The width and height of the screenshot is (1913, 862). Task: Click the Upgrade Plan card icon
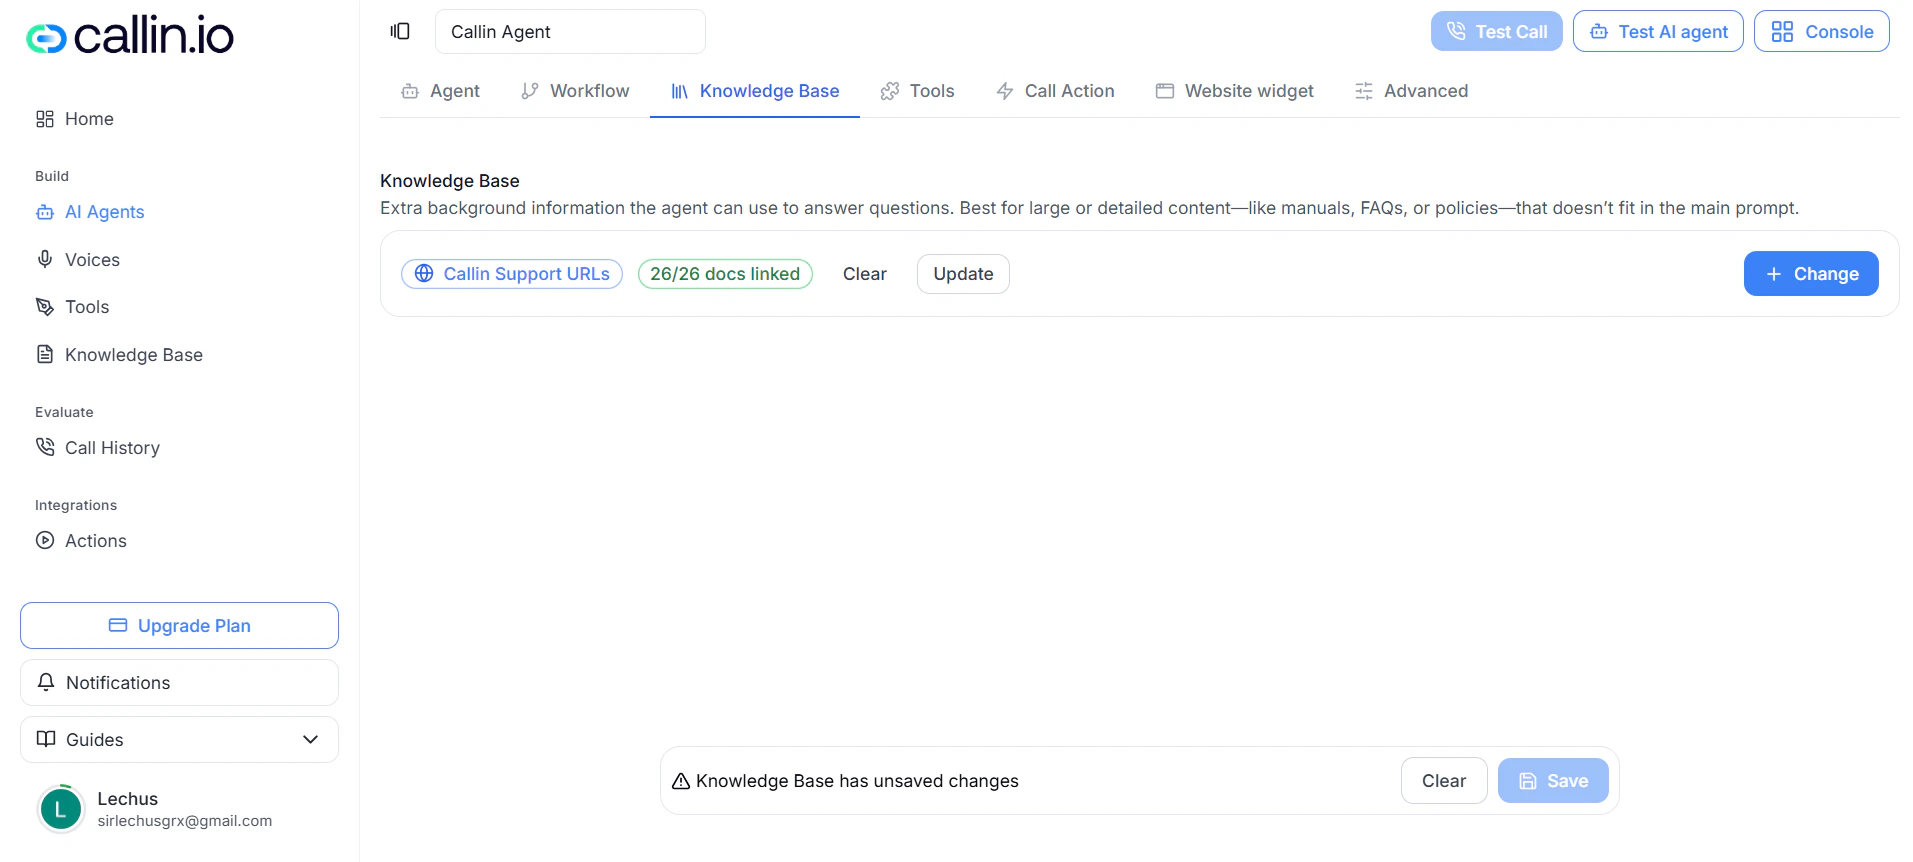coord(118,625)
